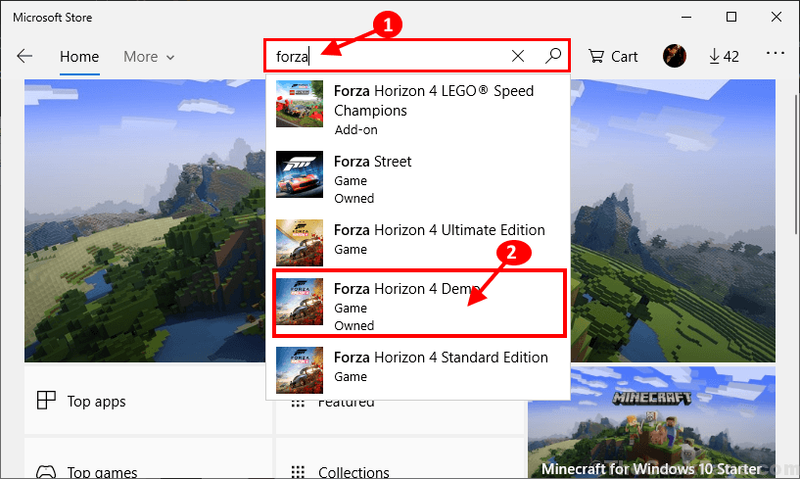
Task: Click the Top apps grid icon
Action: [x=46, y=400]
